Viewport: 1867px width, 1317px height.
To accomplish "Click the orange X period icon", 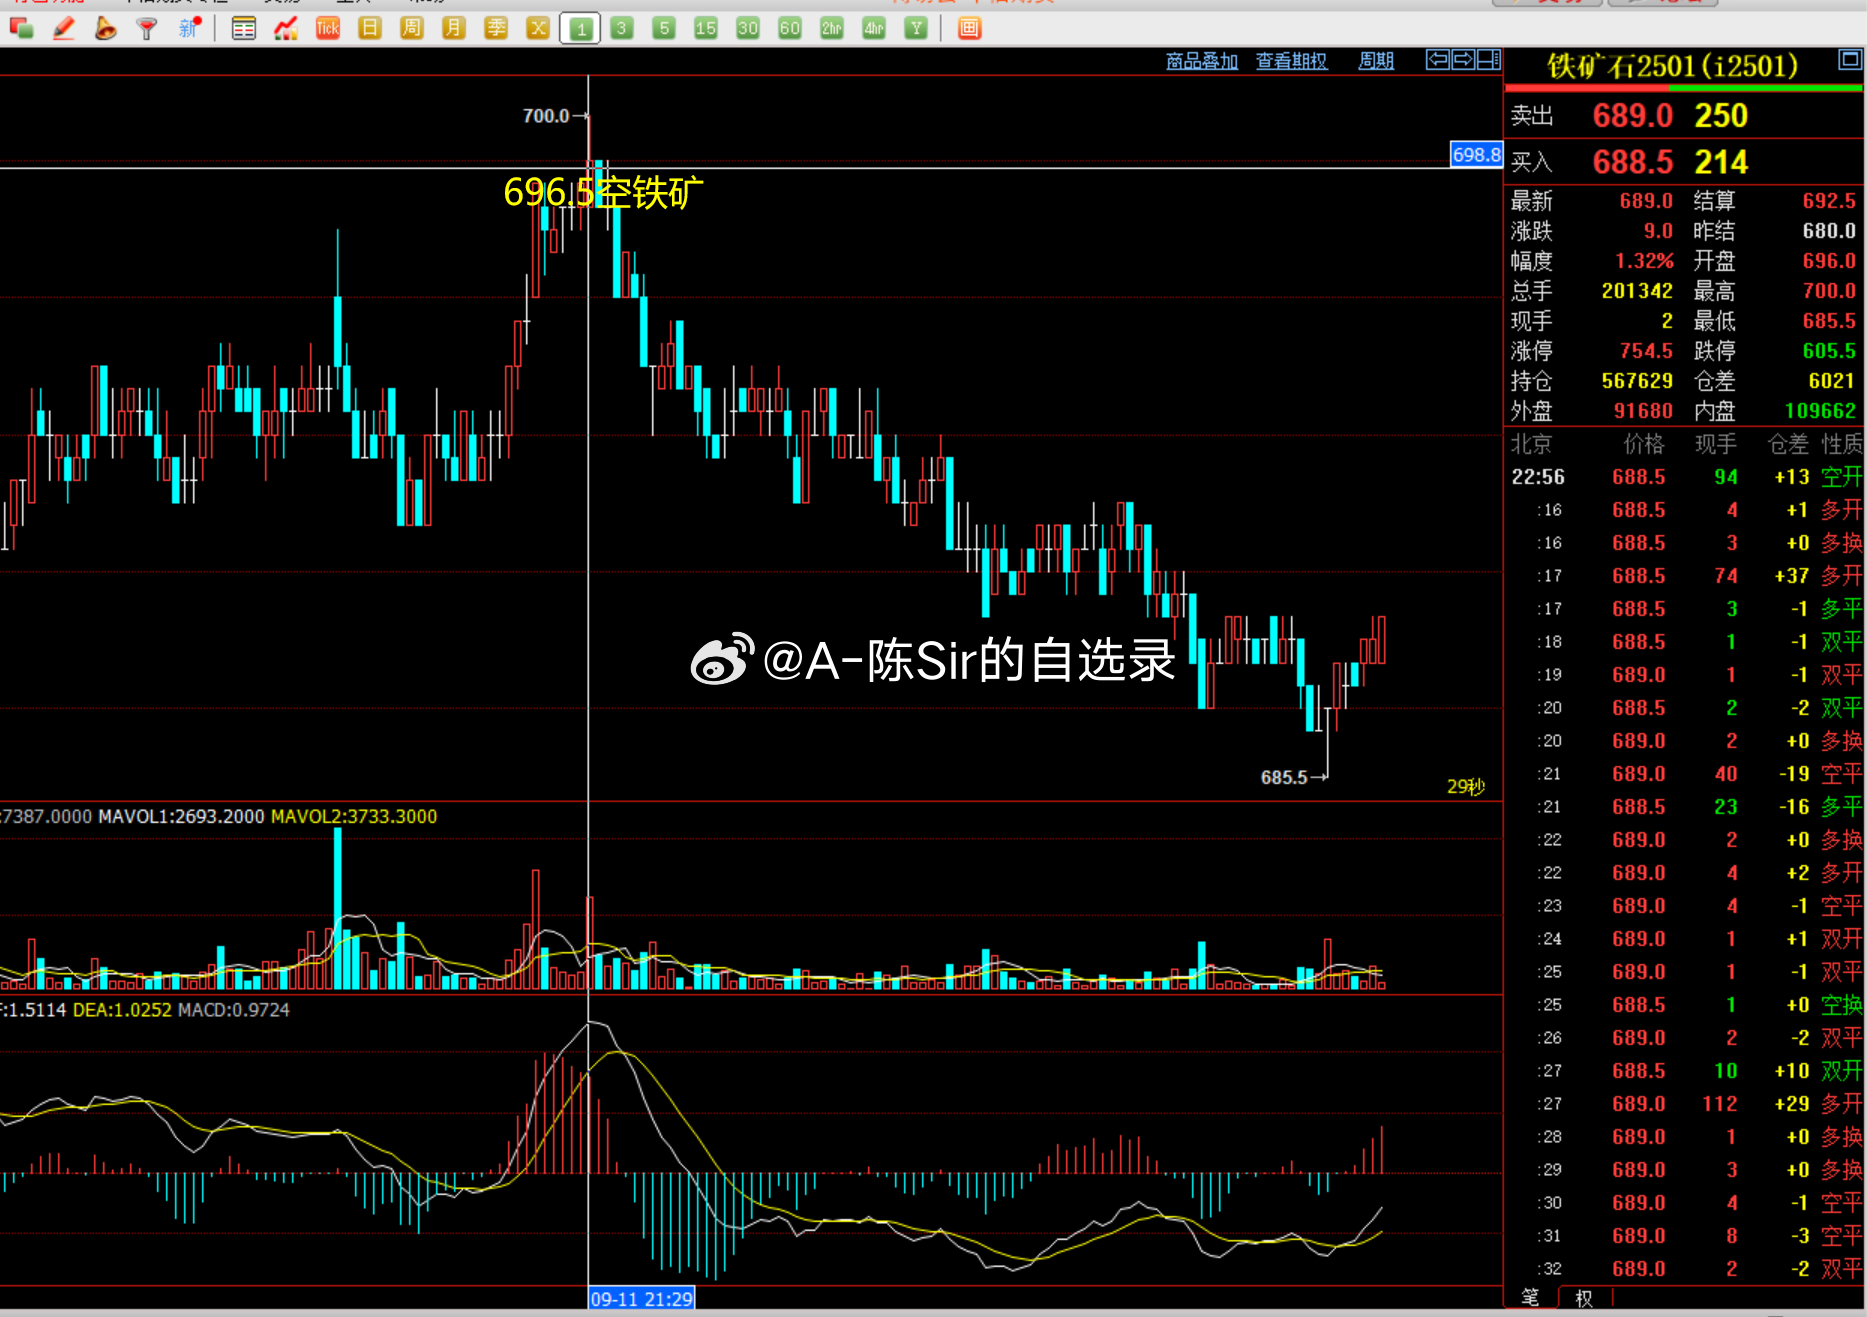I will 538,28.
